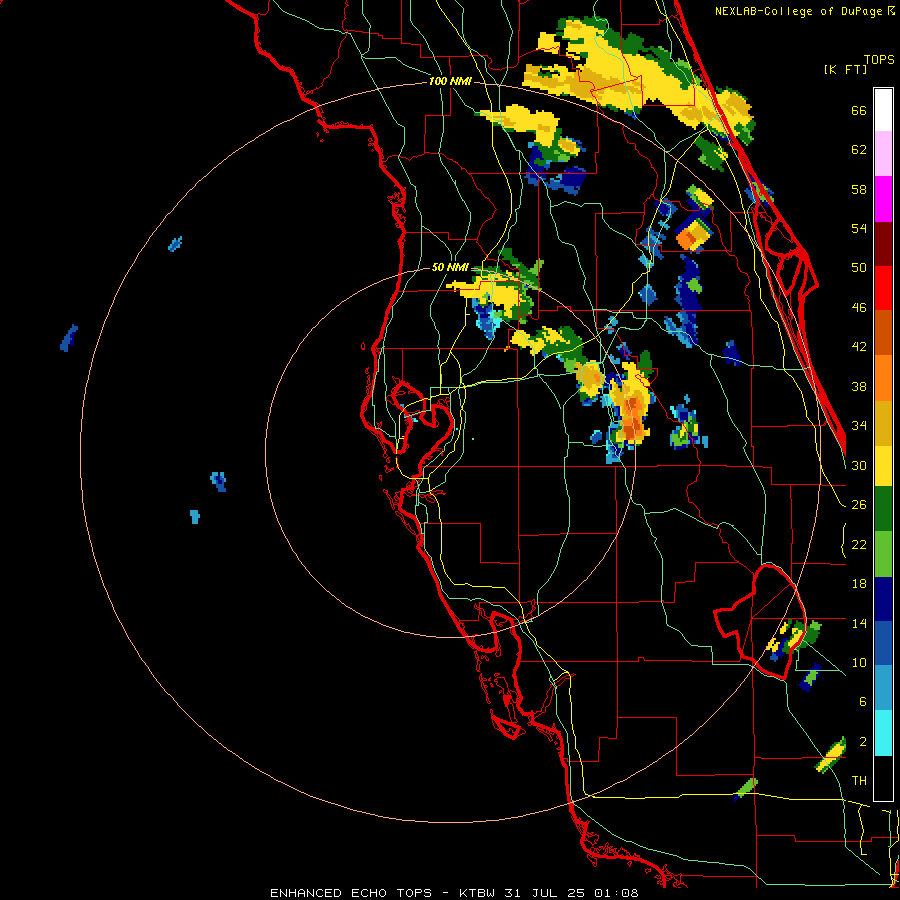Click the legend value 46
The width and height of the screenshot is (900, 900).
(859, 308)
